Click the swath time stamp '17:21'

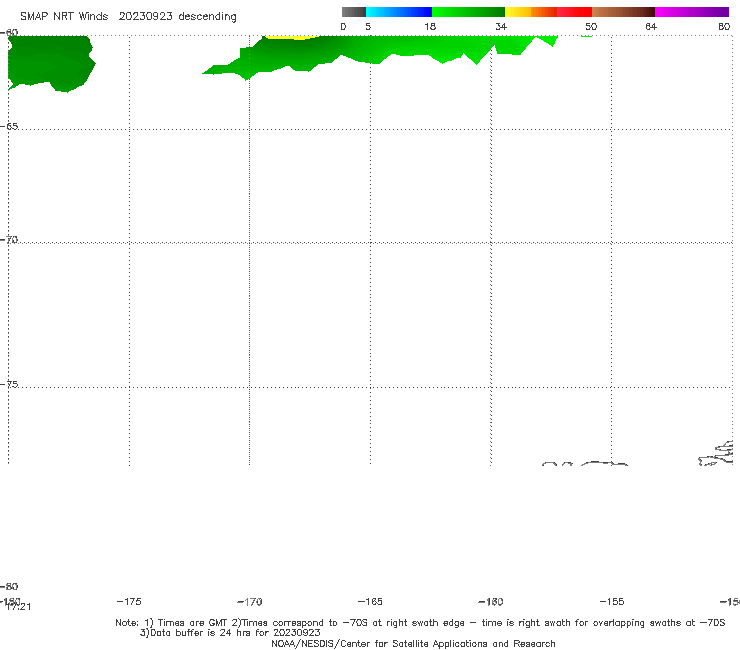19,607
